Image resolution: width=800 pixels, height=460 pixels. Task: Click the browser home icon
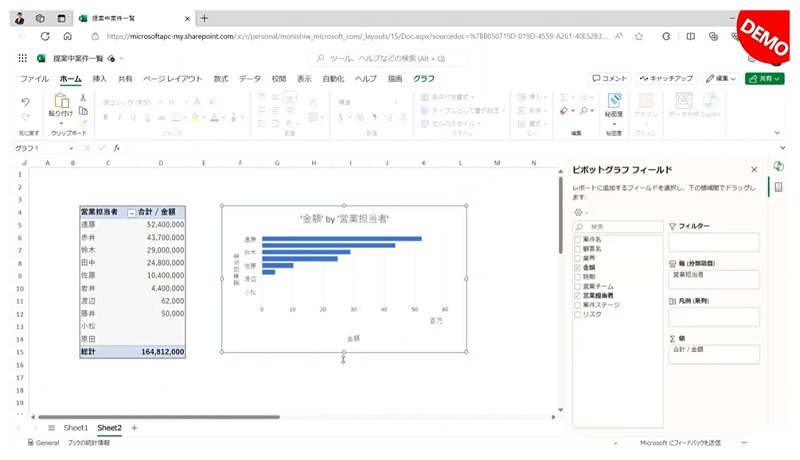[x=67, y=36]
